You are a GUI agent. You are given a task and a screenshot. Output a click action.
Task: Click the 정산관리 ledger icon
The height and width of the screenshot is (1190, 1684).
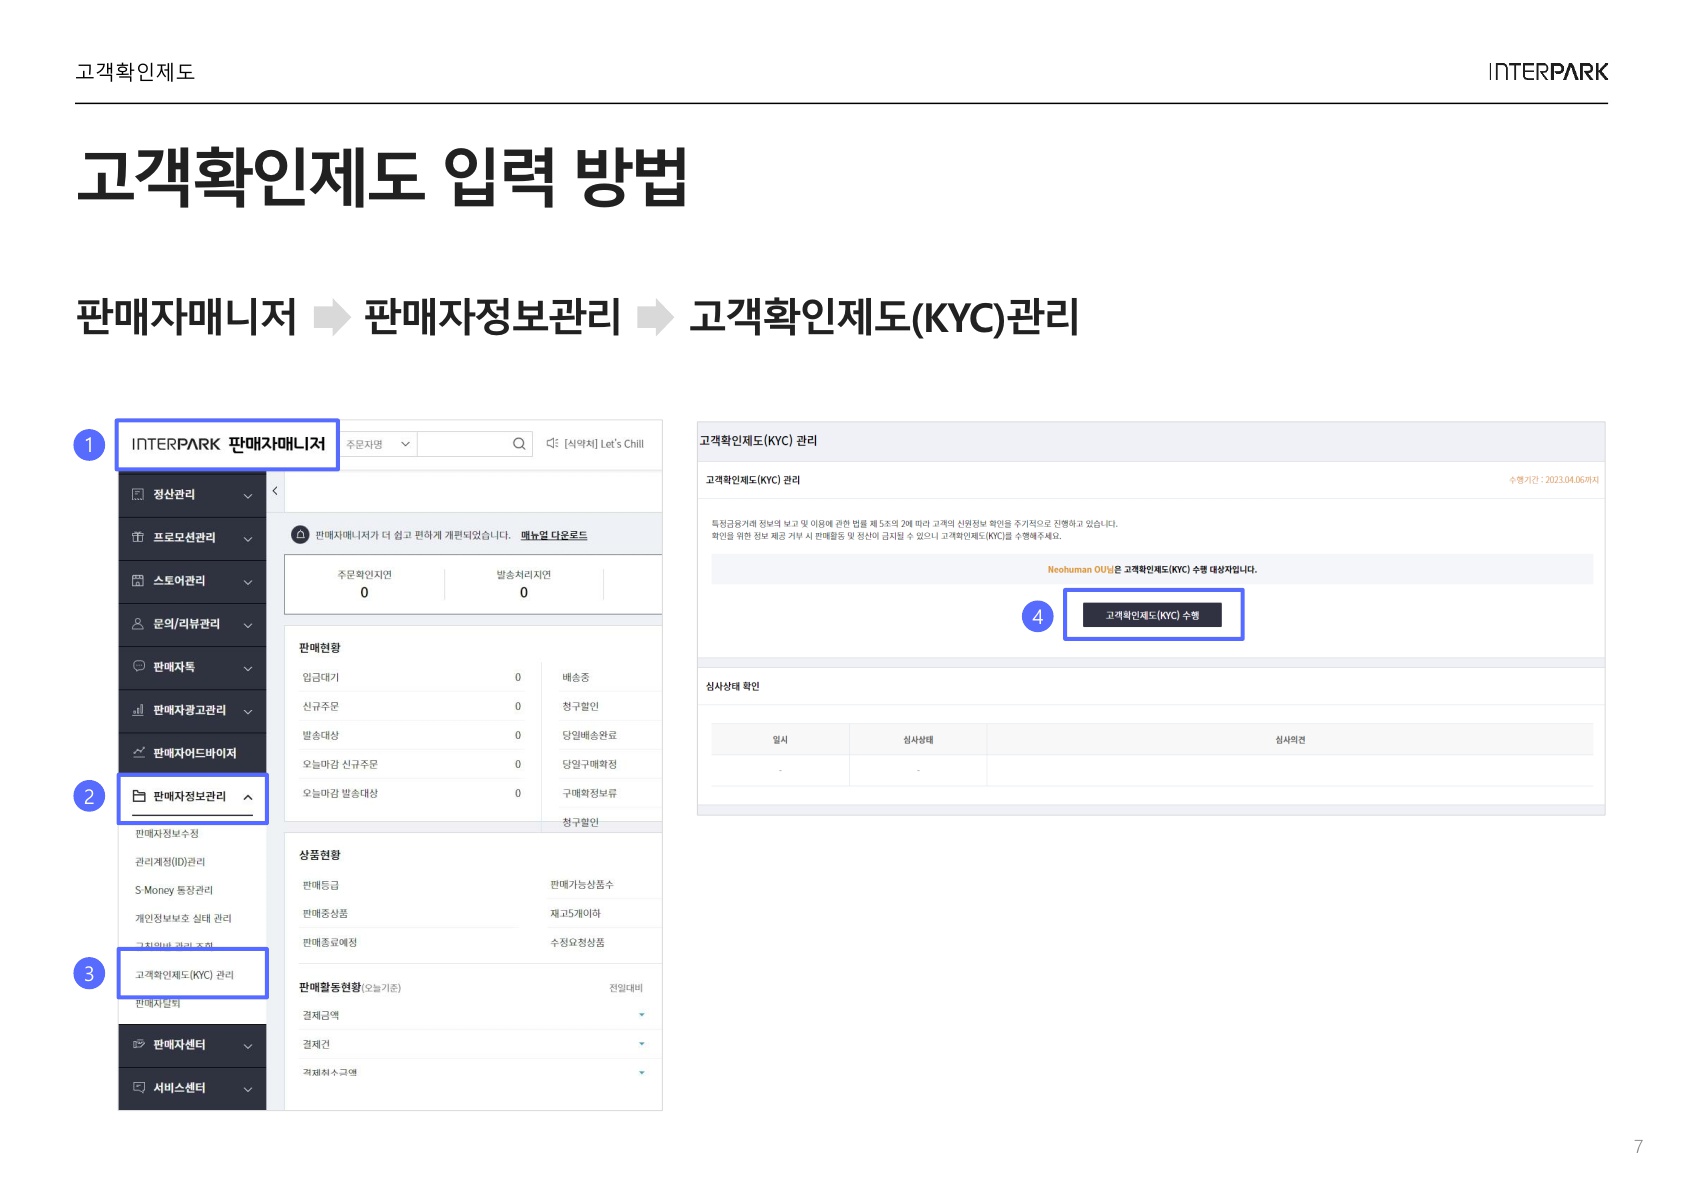[138, 495]
